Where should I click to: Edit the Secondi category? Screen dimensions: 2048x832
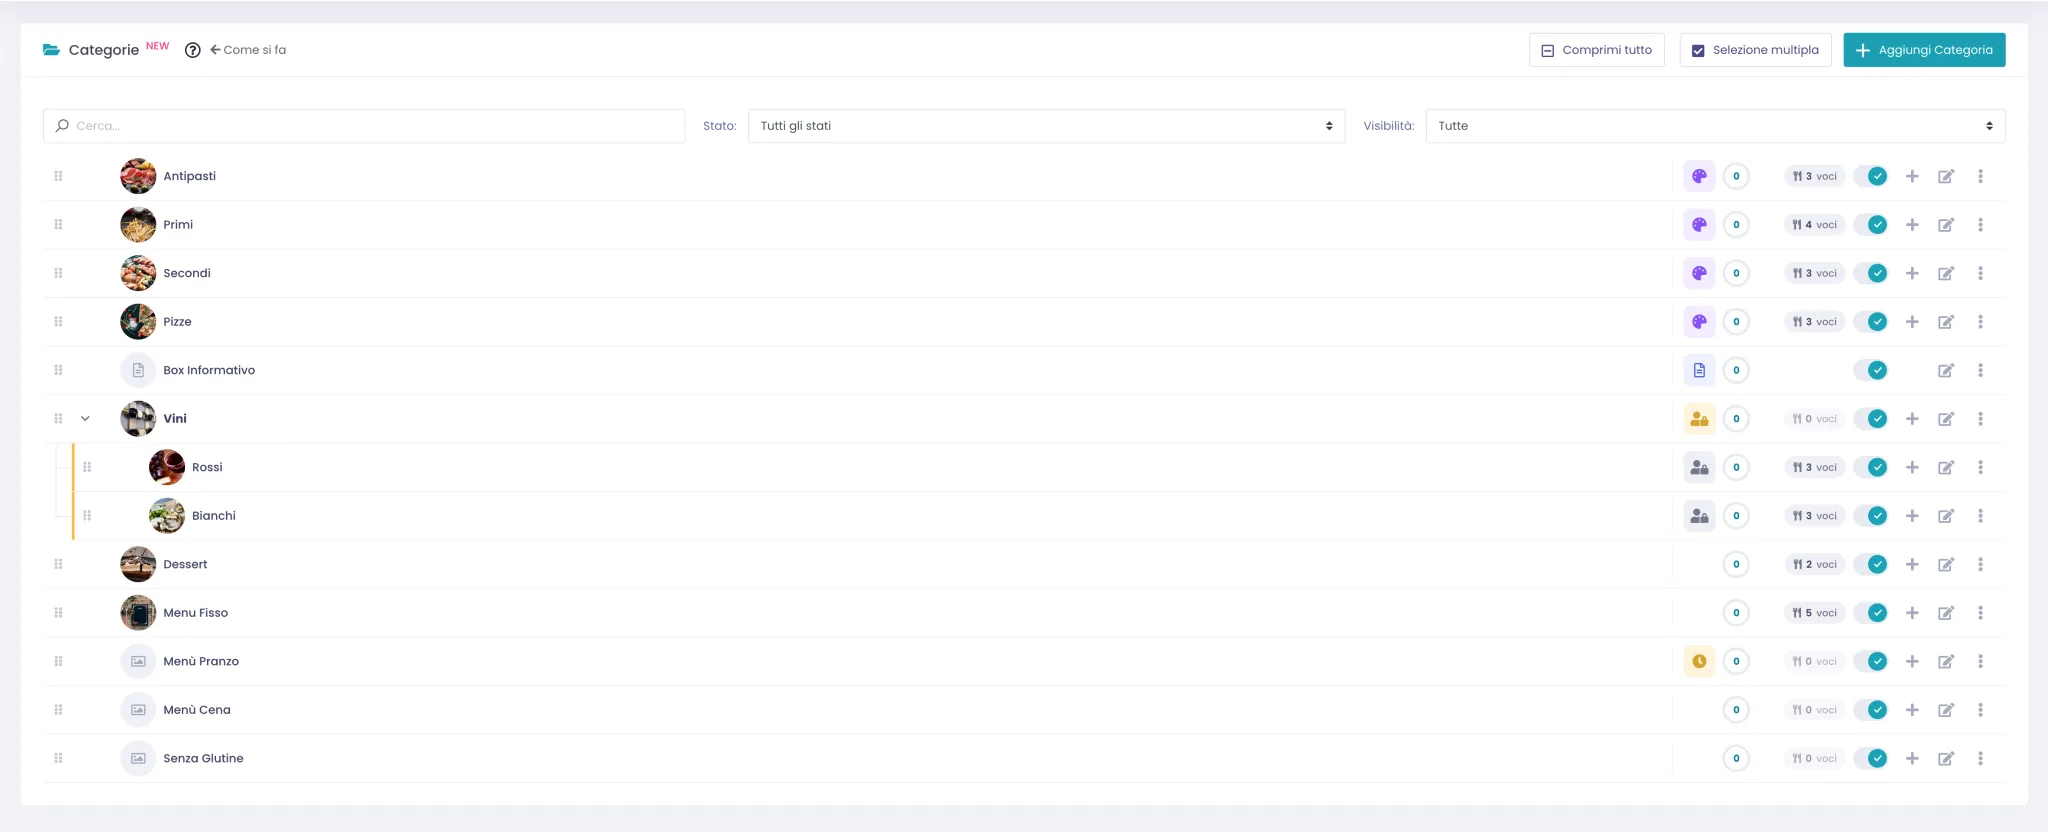tap(1946, 273)
